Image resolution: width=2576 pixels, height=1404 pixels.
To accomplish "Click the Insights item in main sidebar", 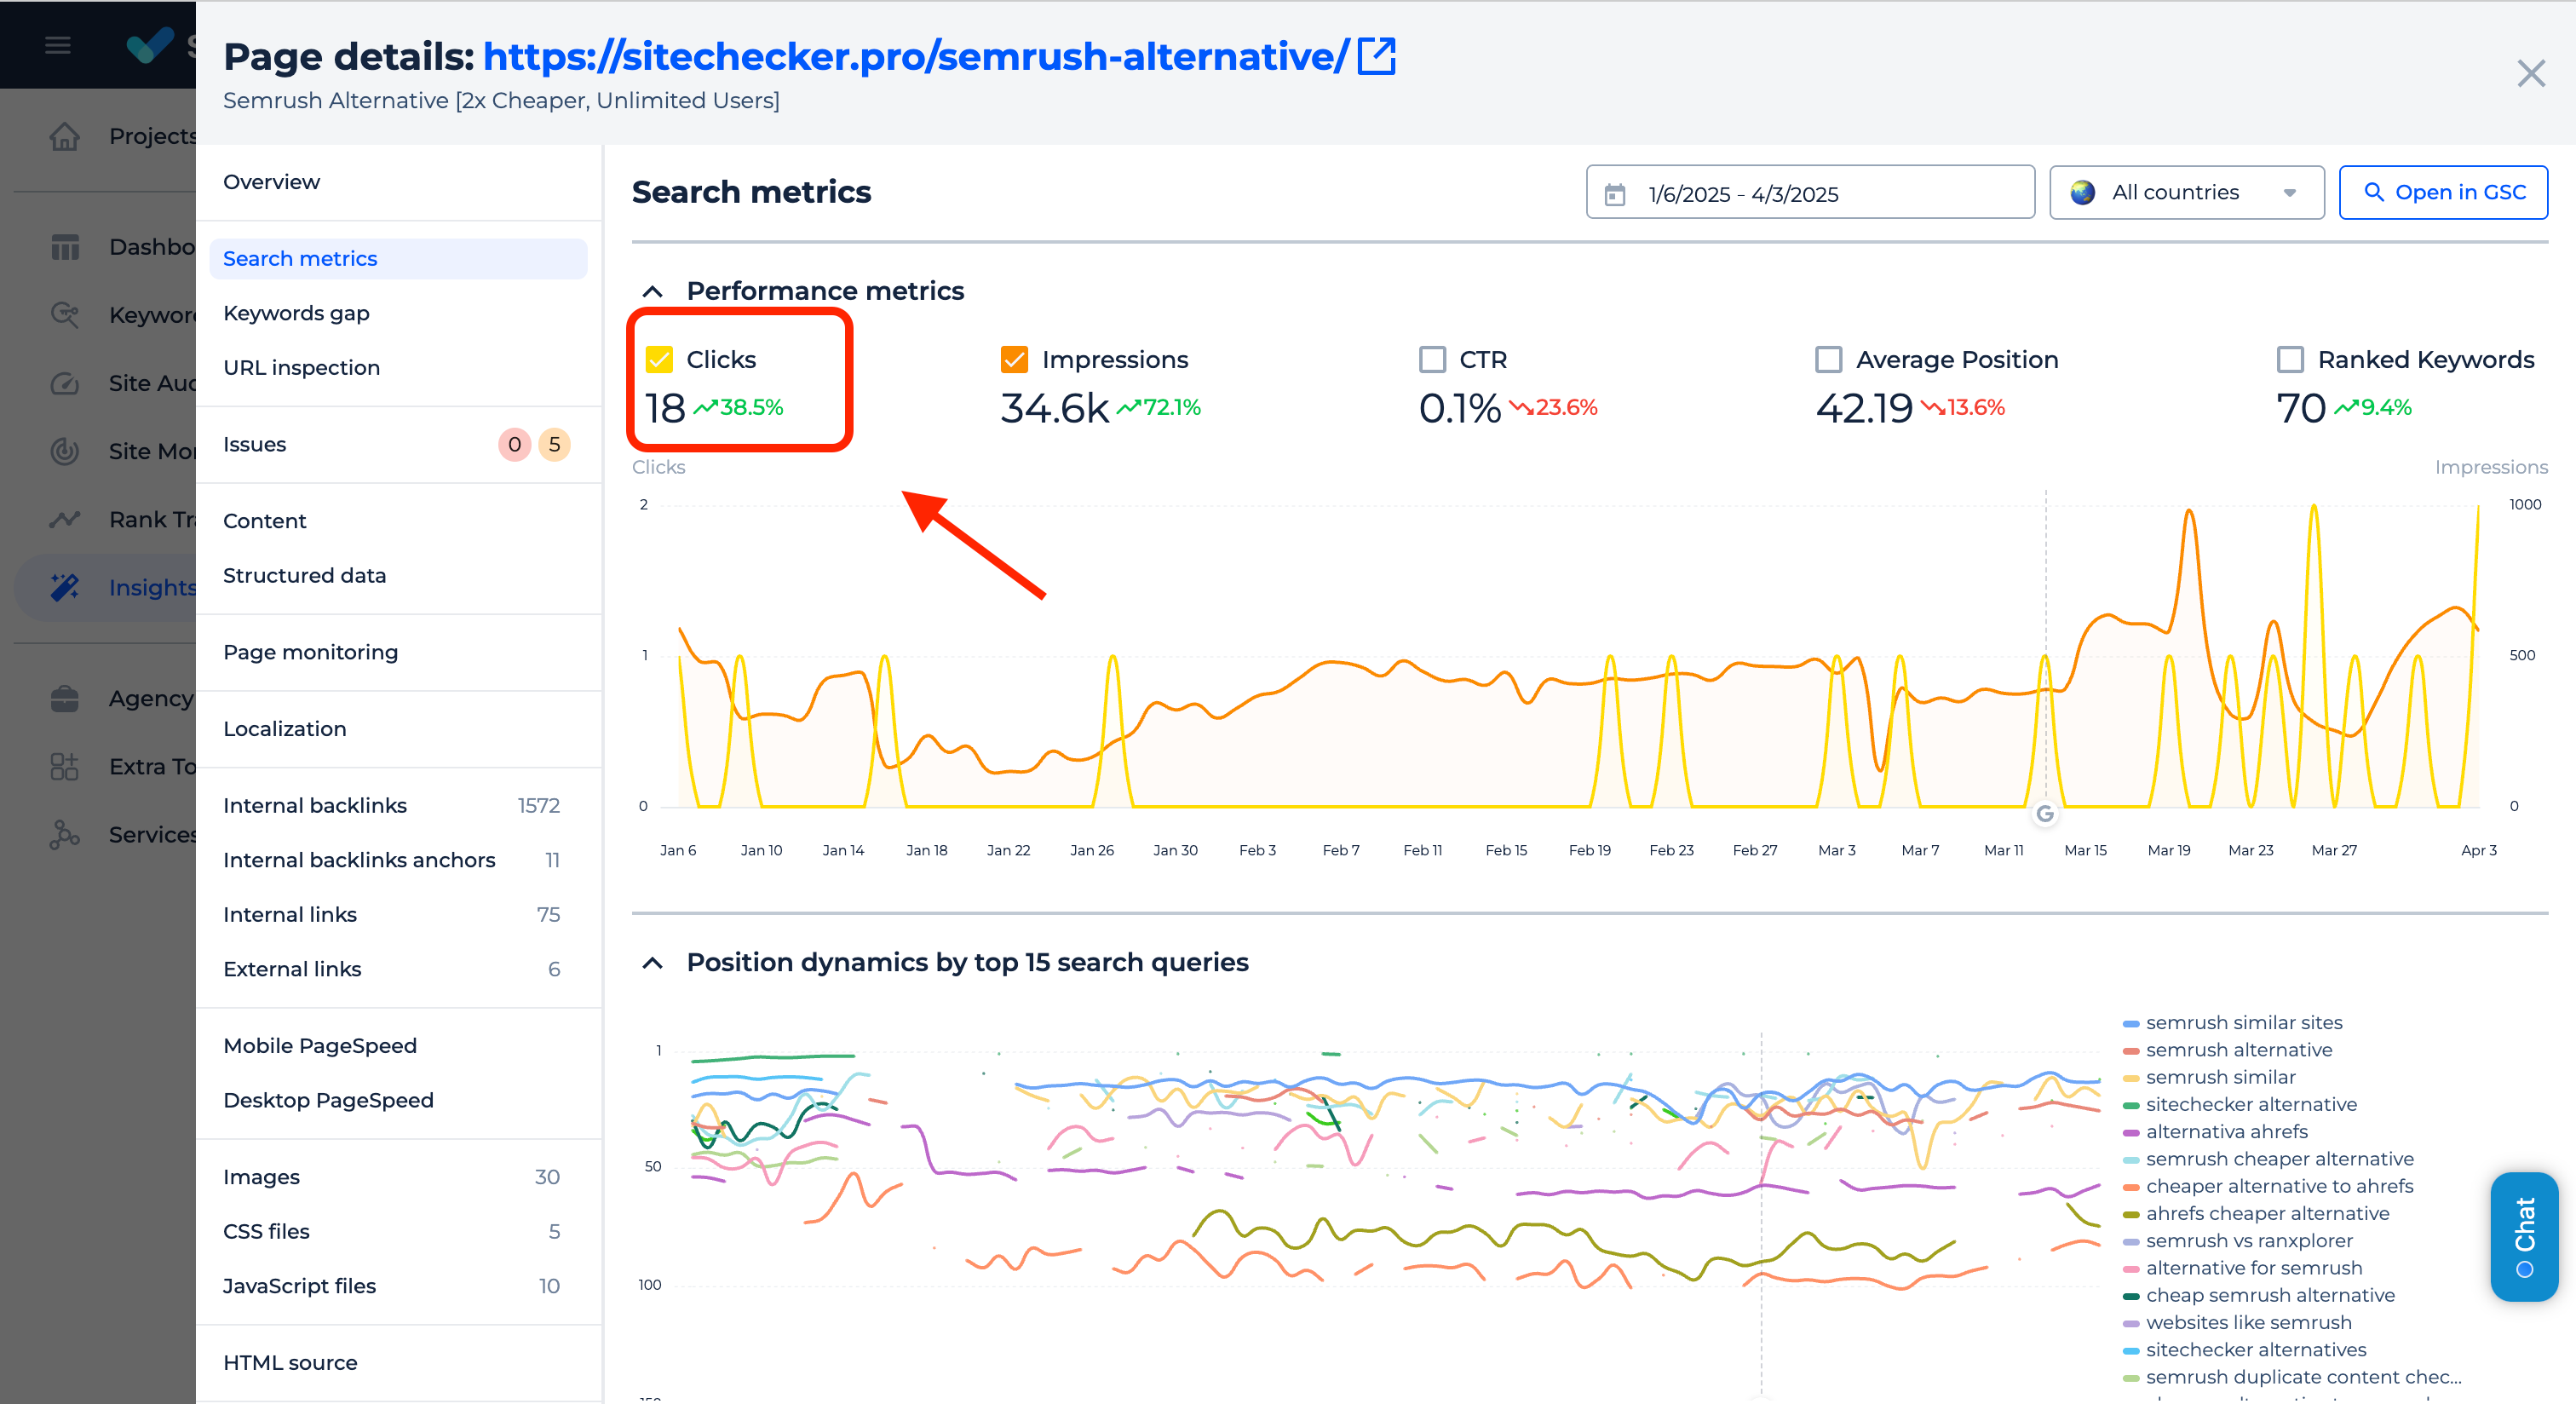I will (x=106, y=587).
